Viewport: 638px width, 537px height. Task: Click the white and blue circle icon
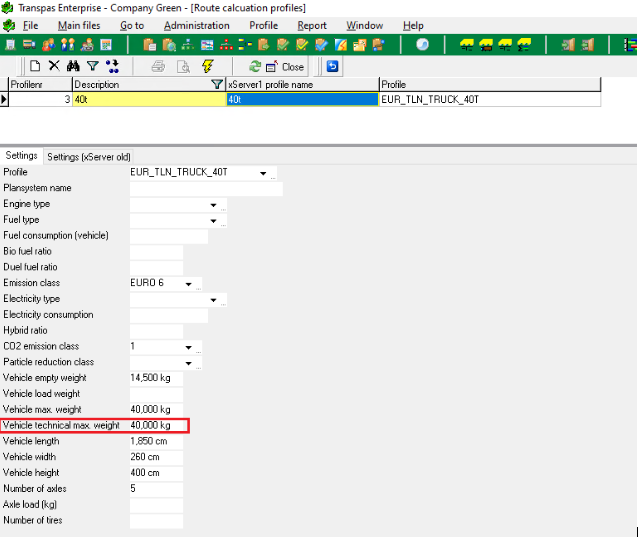pyautogui.click(x=422, y=44)
